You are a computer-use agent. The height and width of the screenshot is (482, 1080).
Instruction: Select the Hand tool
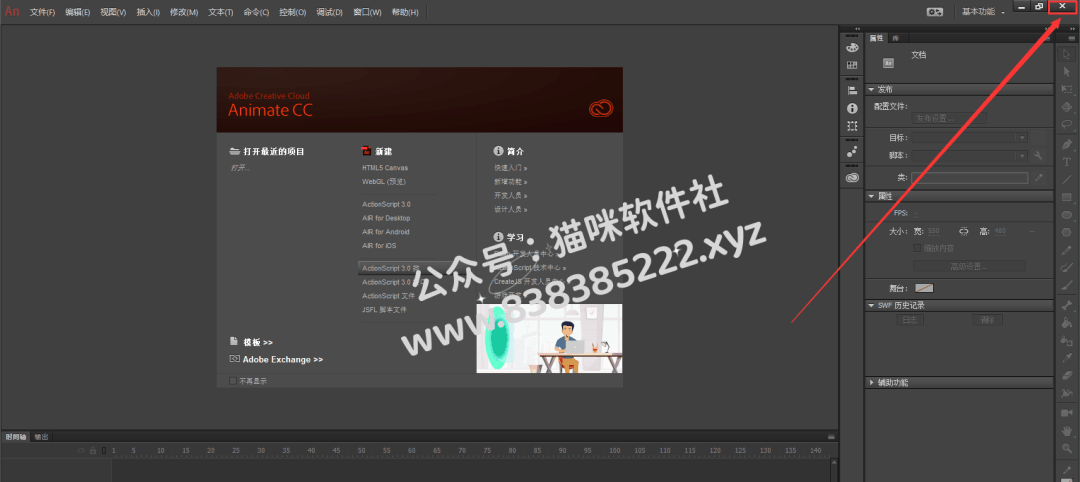1067,431
